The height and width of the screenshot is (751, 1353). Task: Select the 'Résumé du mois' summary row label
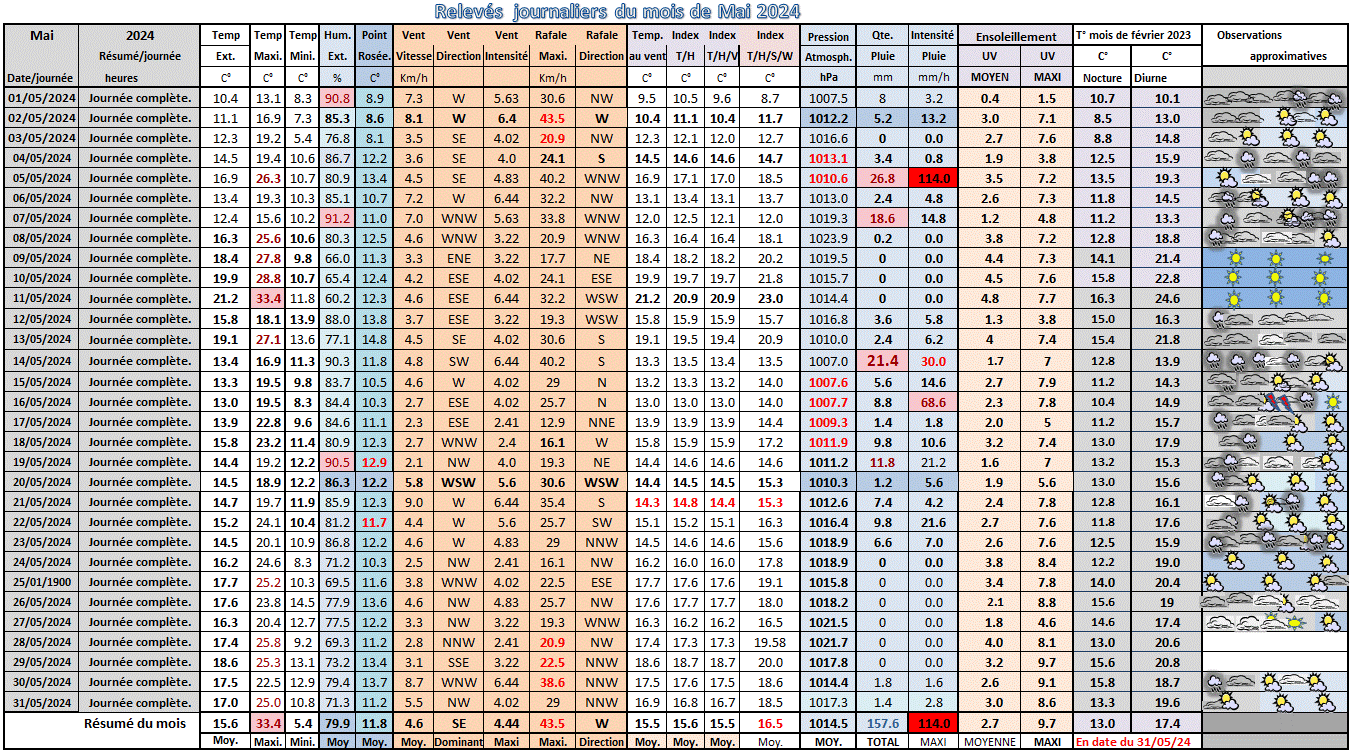[135, 723]
